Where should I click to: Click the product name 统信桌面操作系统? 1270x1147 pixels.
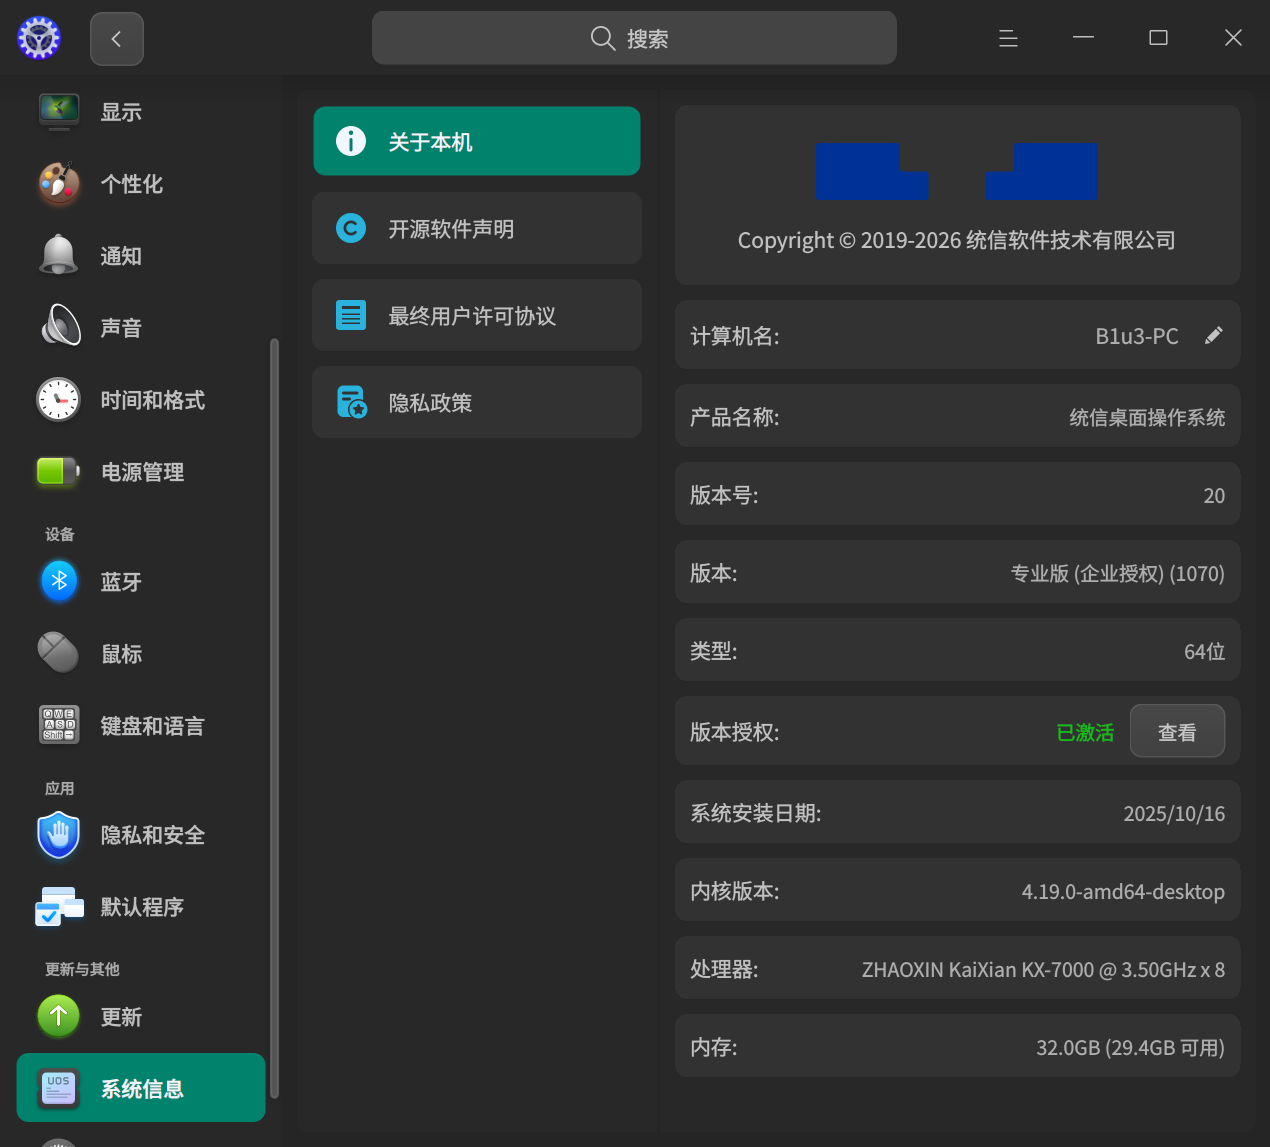point(1147,417)
